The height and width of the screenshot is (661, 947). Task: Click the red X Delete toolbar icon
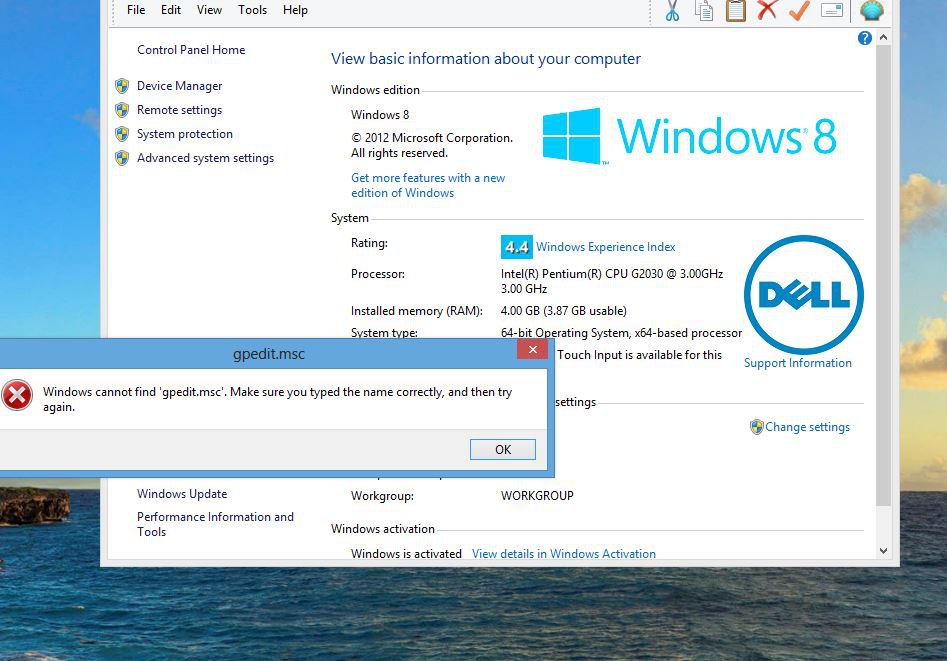pos(767,10)
